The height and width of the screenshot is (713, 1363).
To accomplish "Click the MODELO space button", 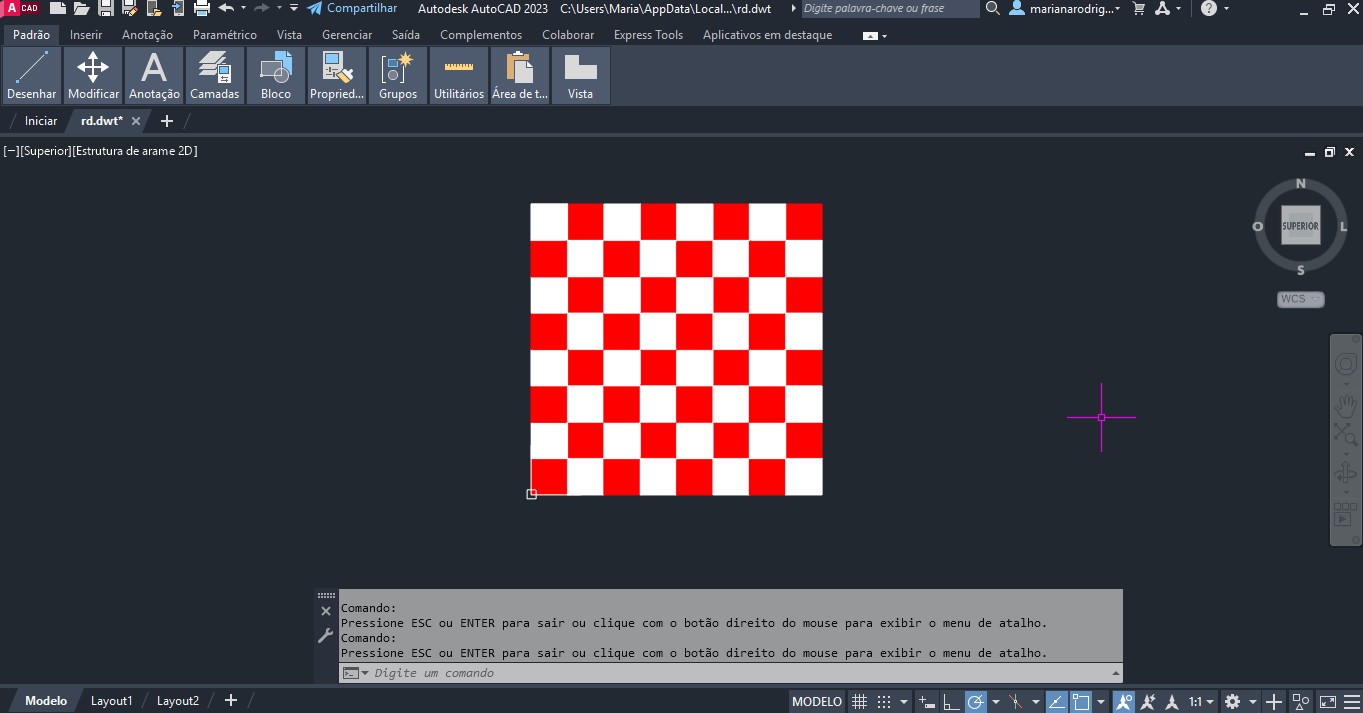I will coord(817,702).
